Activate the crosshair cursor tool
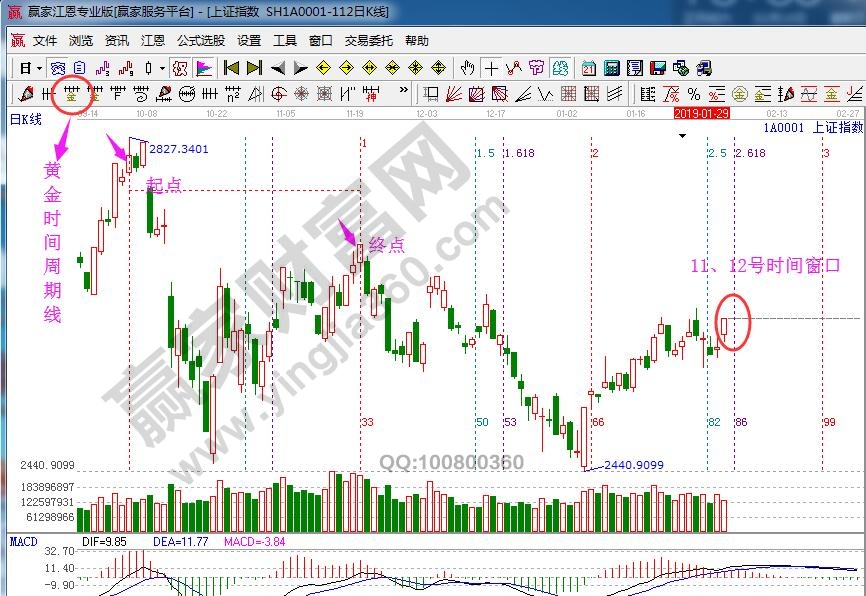 pyautogui.click(x=491, y=68)
